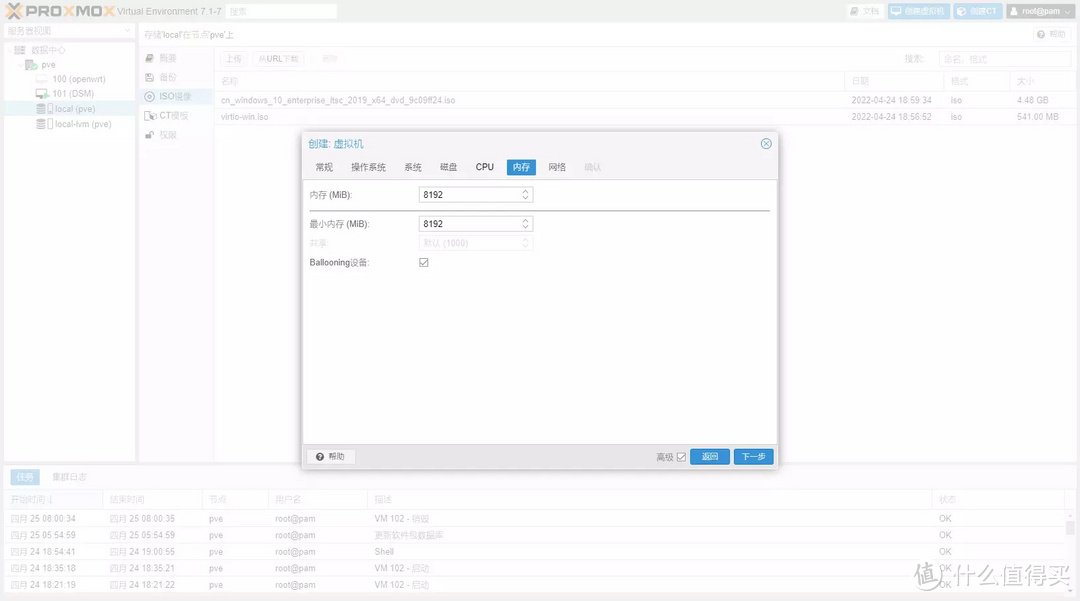Click the top search box

point(281,12)
